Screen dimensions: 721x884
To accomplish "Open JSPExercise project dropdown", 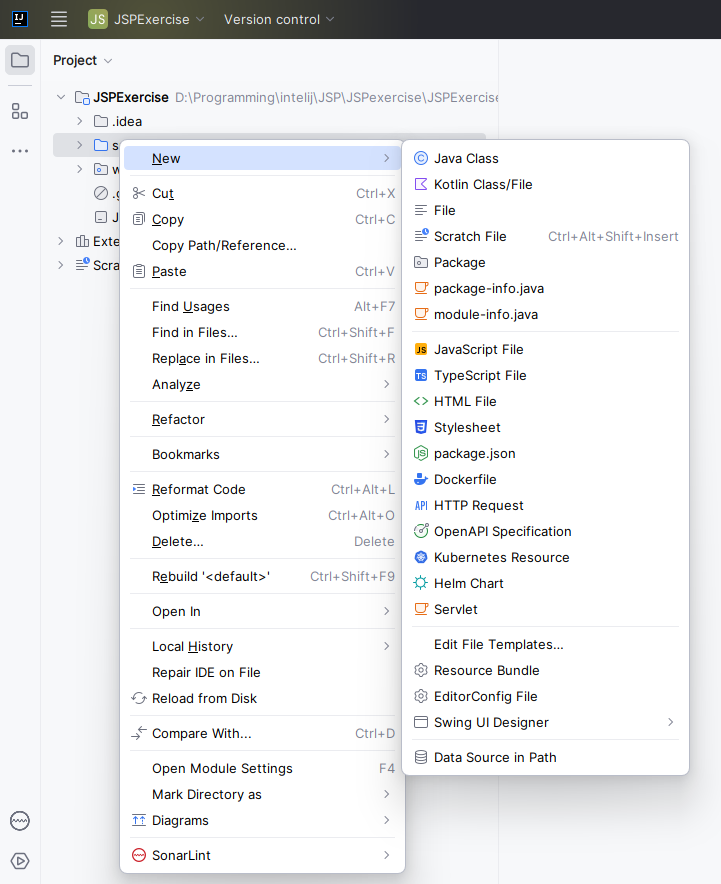I will point(147,19).
